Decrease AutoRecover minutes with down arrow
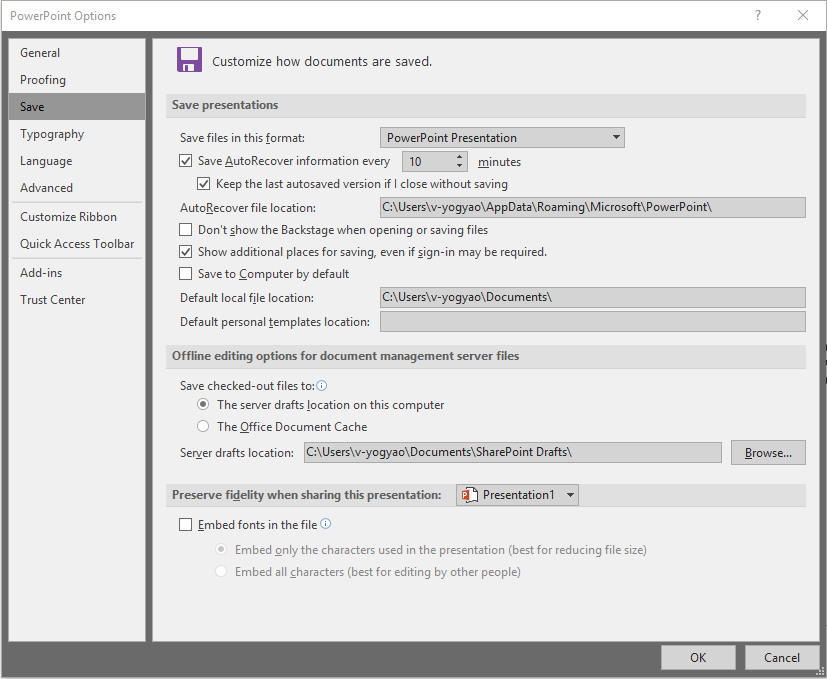 click(459, 166)
